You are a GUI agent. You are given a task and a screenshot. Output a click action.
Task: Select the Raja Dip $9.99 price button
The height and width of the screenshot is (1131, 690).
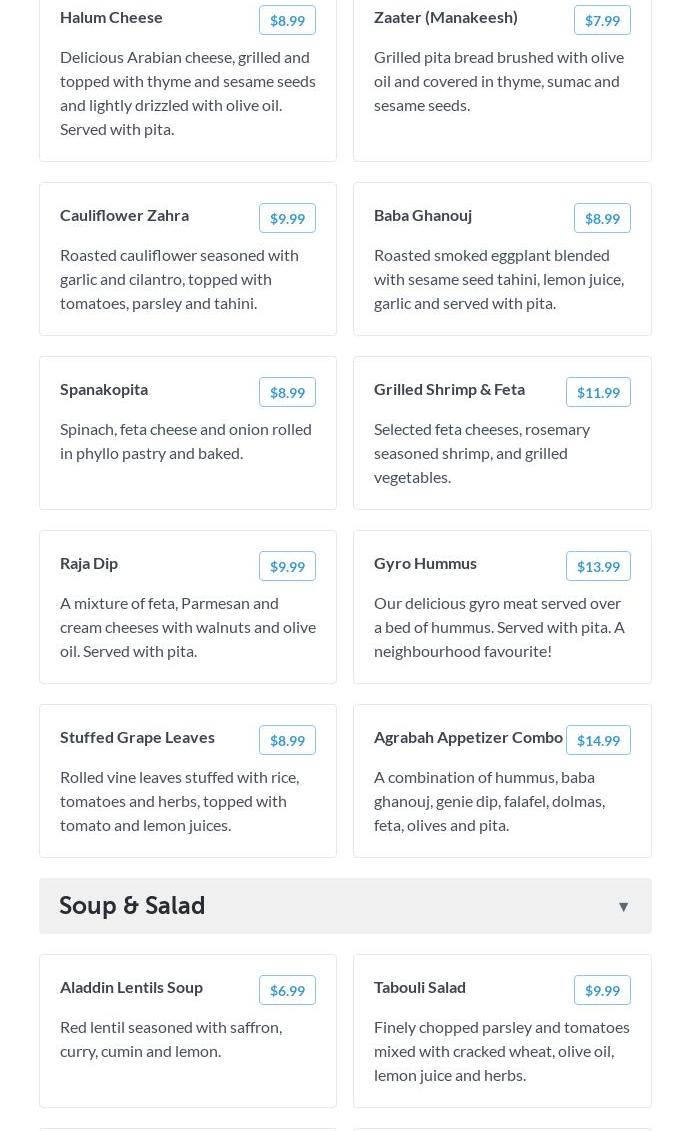287,566
